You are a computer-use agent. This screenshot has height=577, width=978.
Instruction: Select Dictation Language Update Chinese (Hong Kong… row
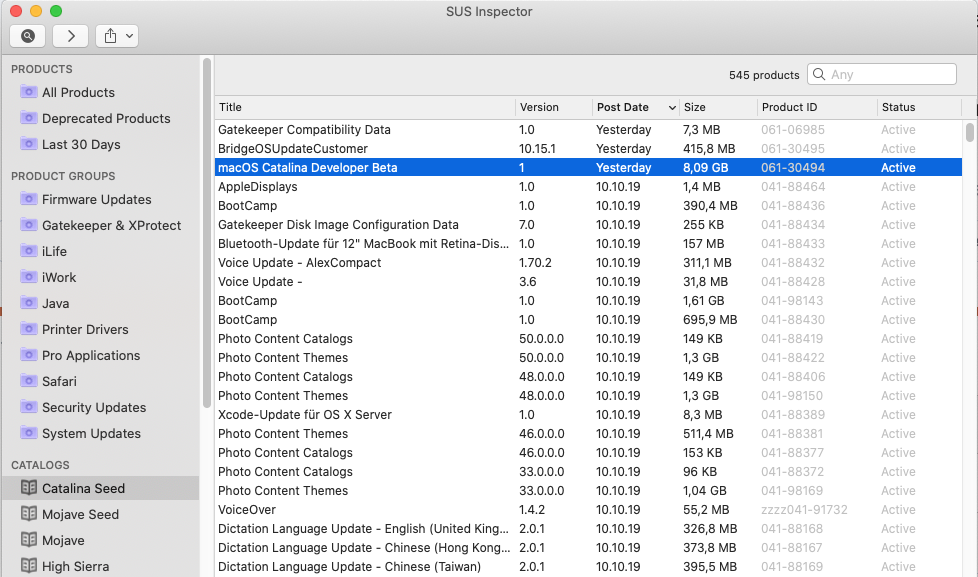click(x=588, y=548)
